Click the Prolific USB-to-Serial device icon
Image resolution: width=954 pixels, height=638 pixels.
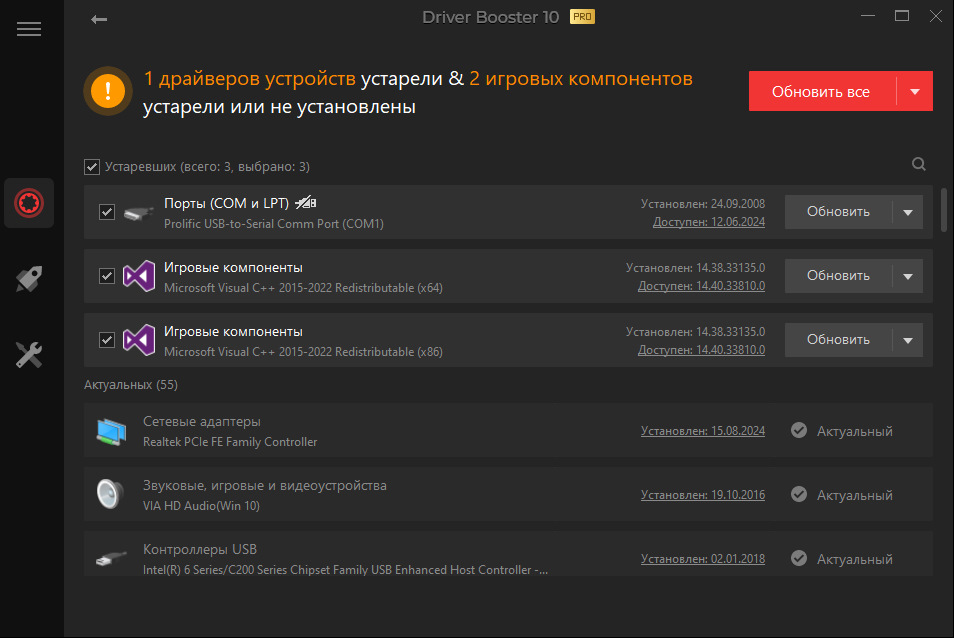pyautogui.click(x=139, y=213)
